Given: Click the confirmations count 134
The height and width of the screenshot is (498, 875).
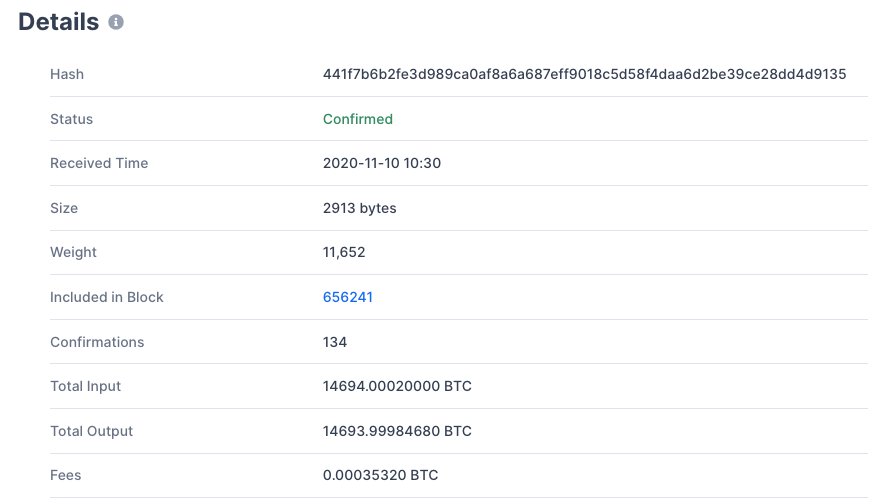Looking at the screenshot, I should (335, 342).
